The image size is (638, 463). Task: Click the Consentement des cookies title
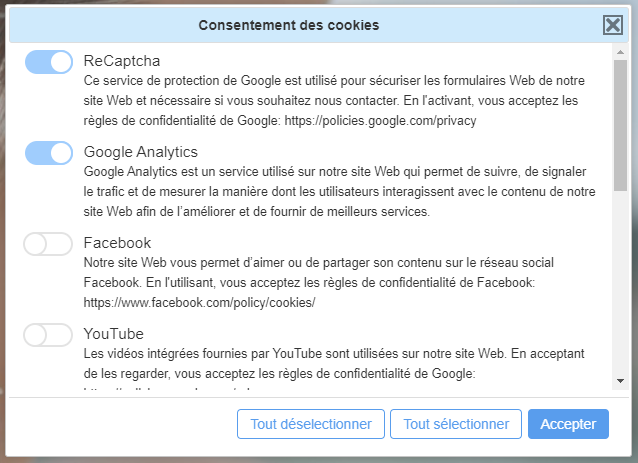point(288,25)
